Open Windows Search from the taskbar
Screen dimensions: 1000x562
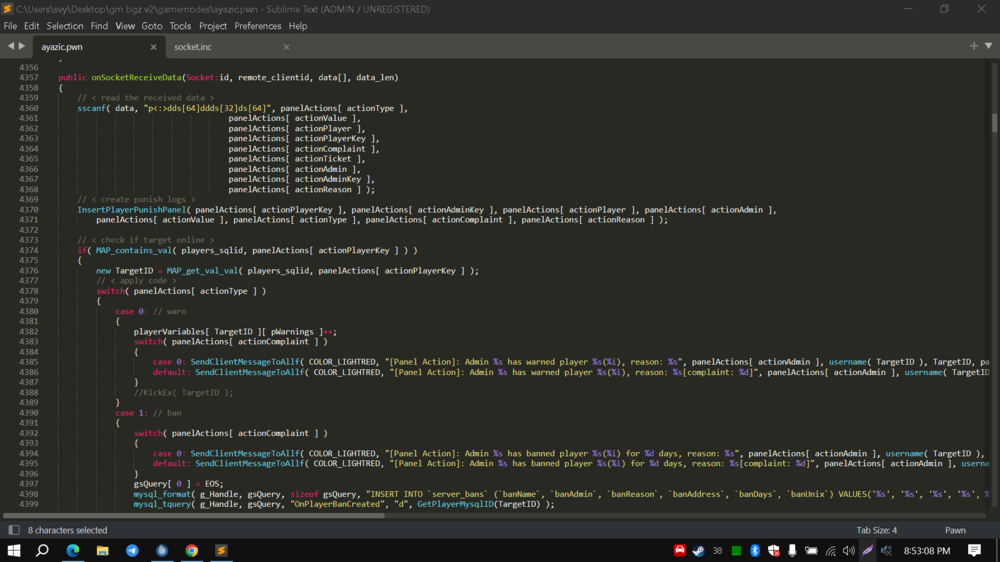click(42, 550)
